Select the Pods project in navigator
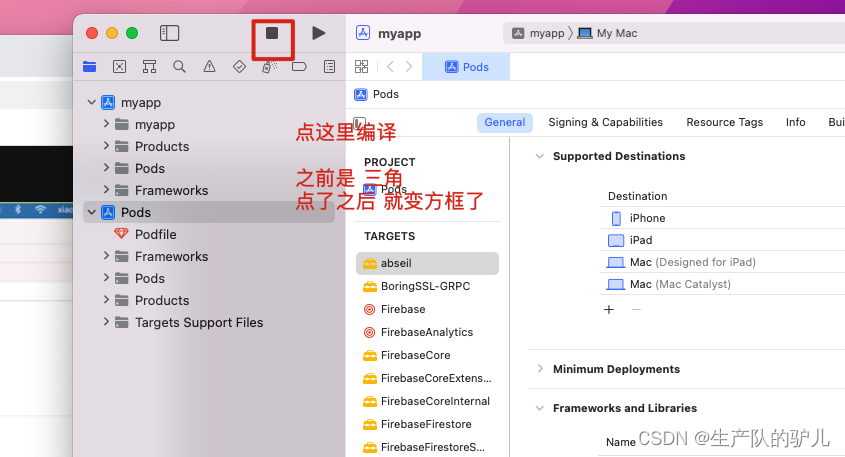 (x=209, y=212)
